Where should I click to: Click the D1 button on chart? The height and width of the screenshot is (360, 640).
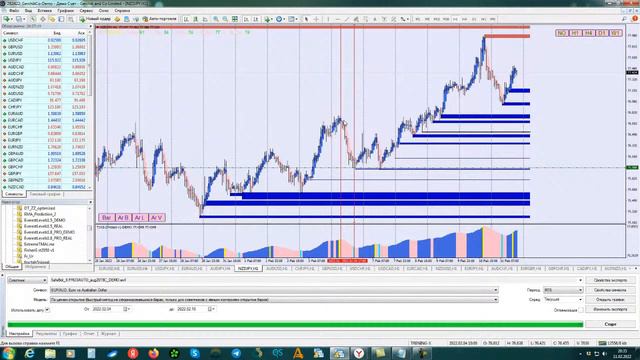pyautogui.click(x=602, y=33)
